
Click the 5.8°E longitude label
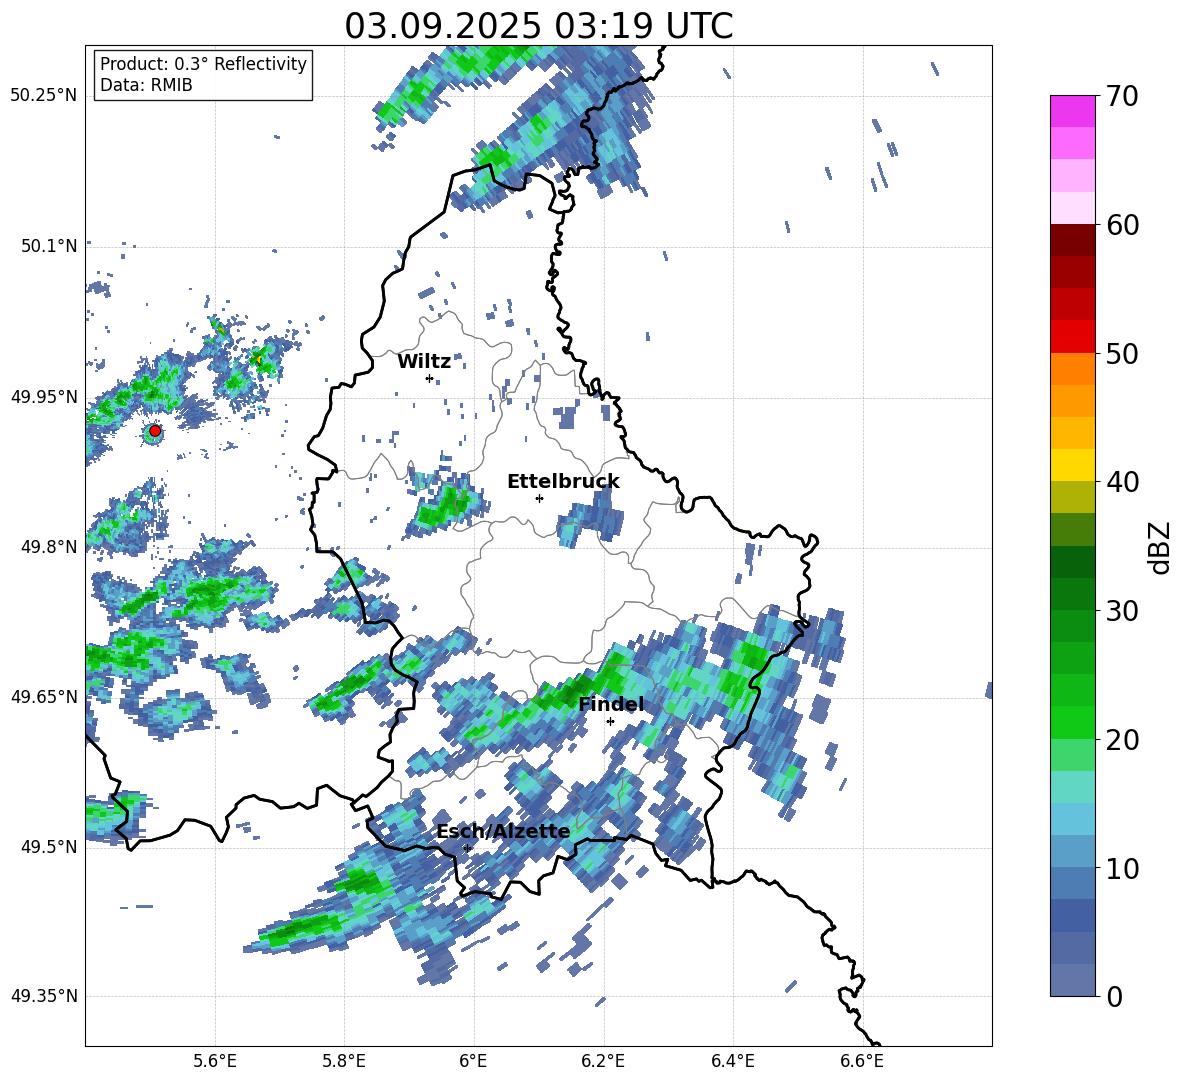pos(344,1061)
